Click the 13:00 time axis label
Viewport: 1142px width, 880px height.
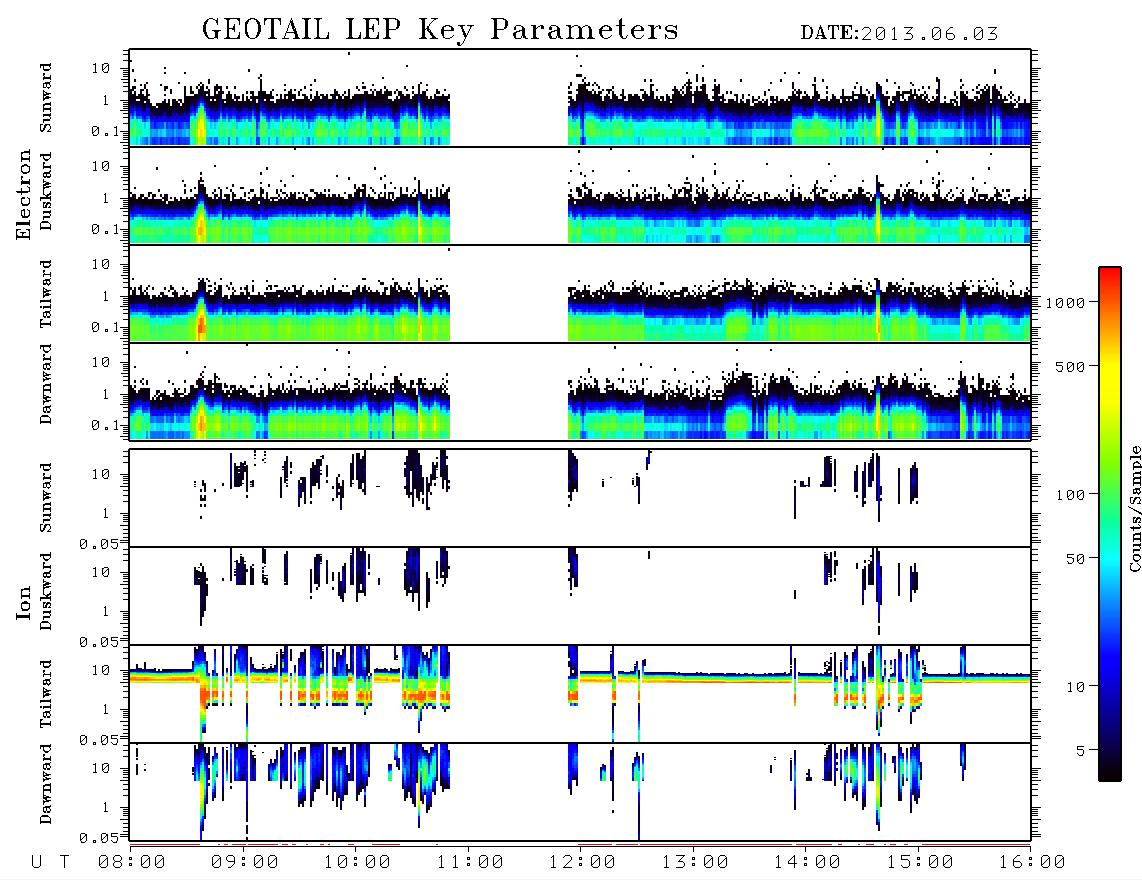tap(696, 862)
